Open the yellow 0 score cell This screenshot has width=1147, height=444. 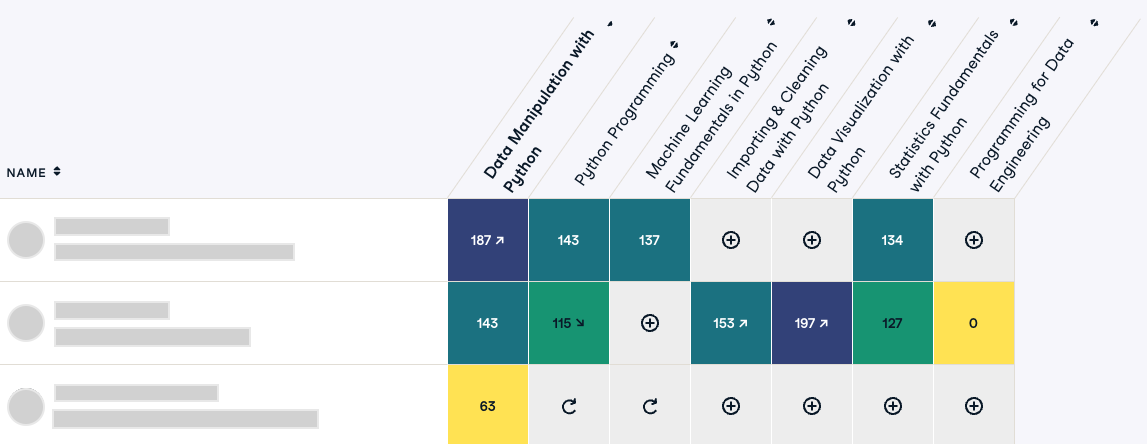974,323
